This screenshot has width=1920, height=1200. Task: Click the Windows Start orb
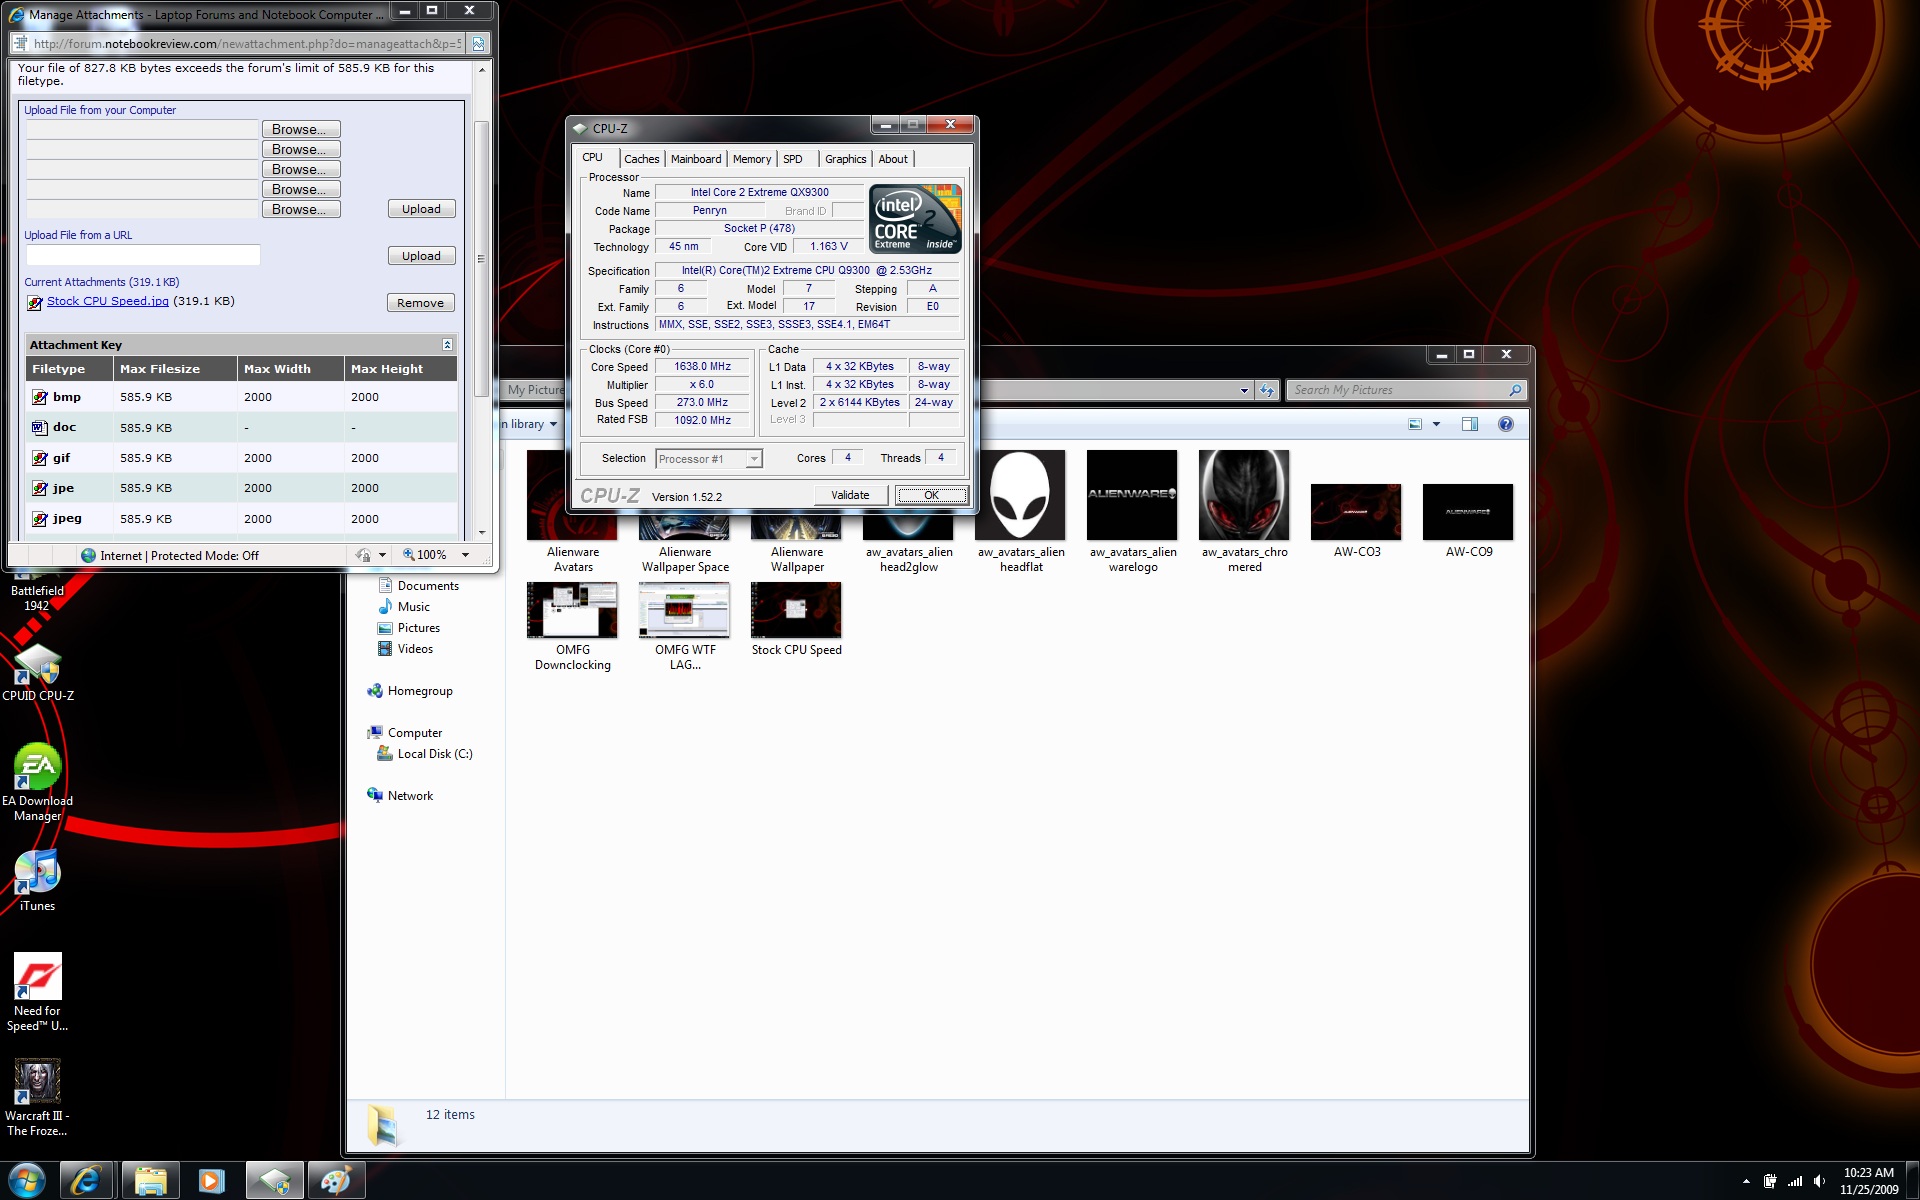pos(27,1181)
